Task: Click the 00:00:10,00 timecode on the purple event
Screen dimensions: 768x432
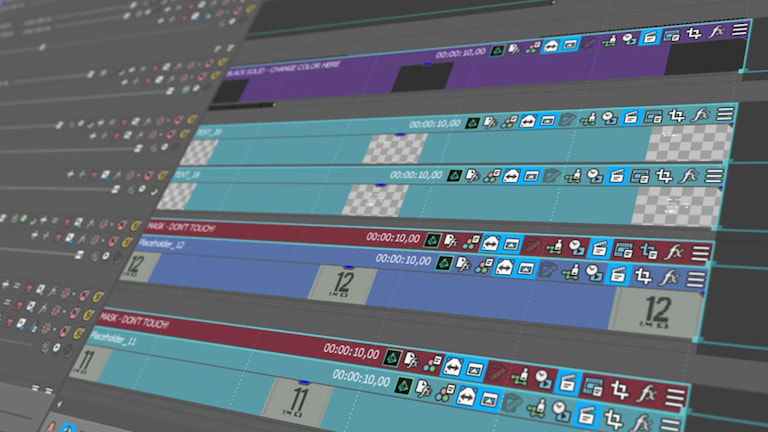Action: click(461, 52)
